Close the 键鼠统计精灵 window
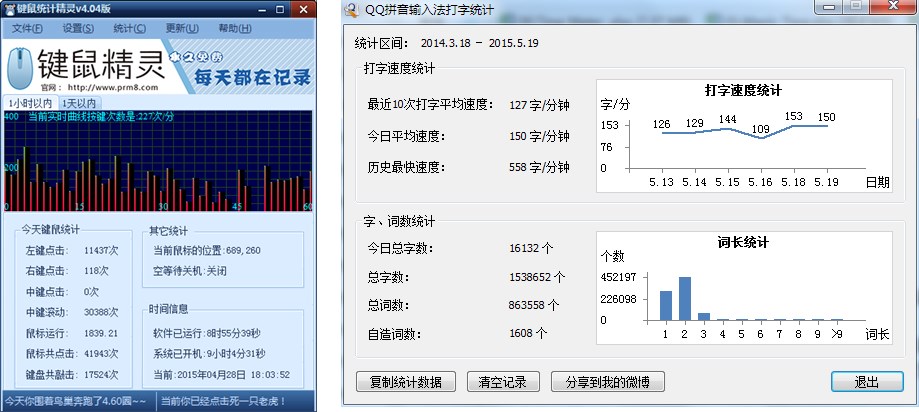Viewport: 919px width, 412px height. point(302,9)
